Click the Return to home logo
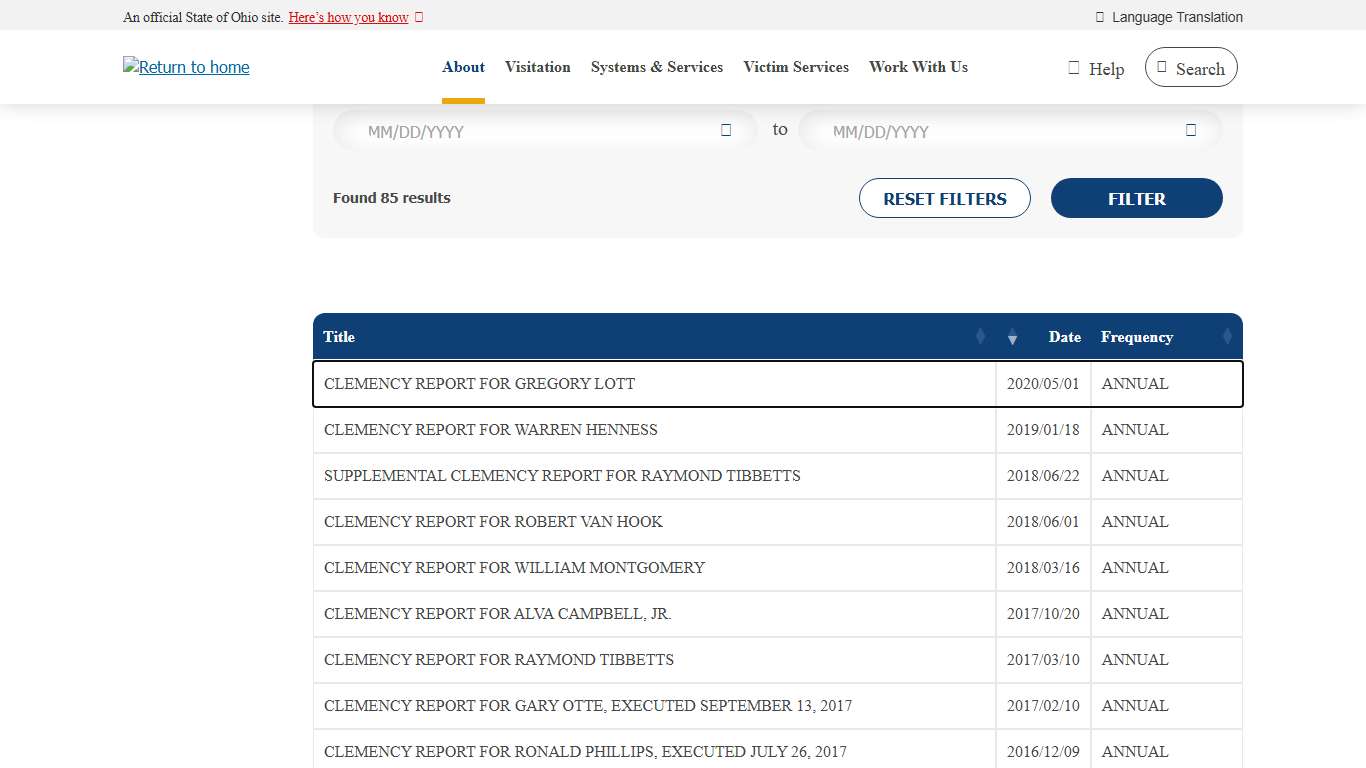The image size is (1366, 768). [186, 67]
